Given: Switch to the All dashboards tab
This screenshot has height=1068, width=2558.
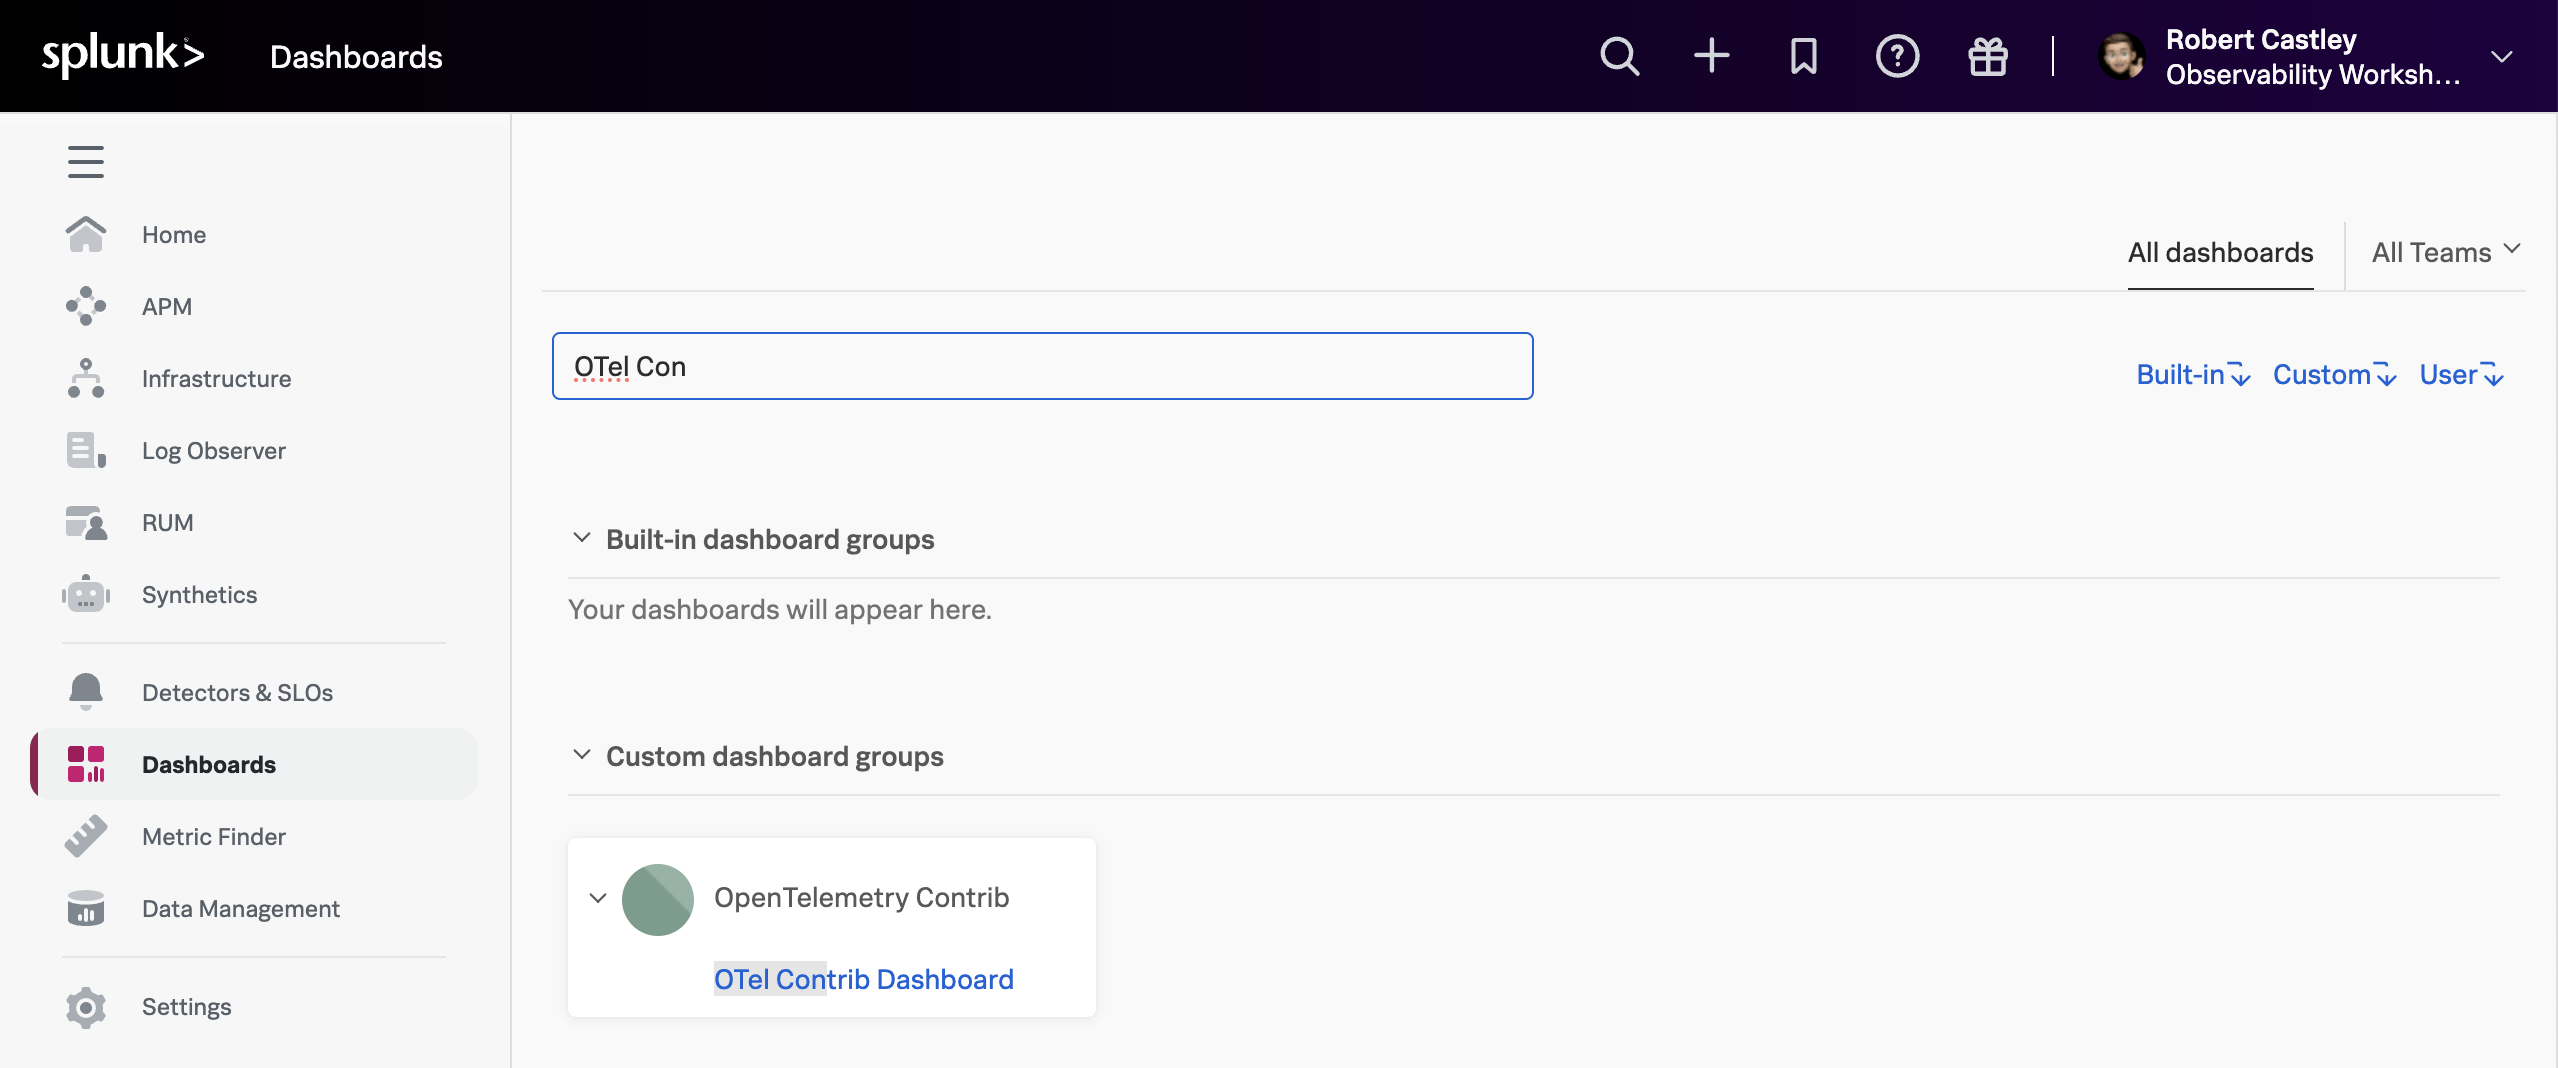Looking at the screenshot, I should coord(2219,253).
